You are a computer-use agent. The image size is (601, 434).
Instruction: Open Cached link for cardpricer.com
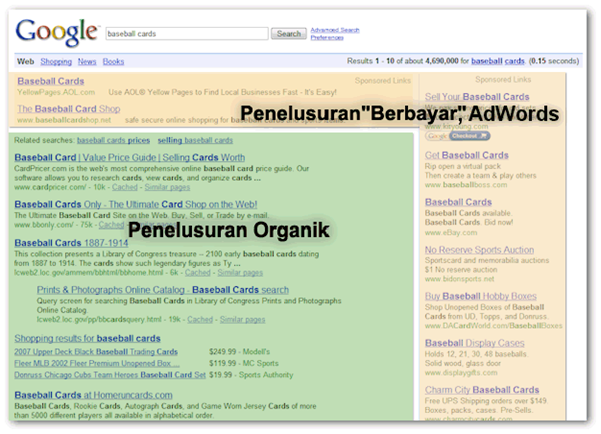[x=125, y=187]
